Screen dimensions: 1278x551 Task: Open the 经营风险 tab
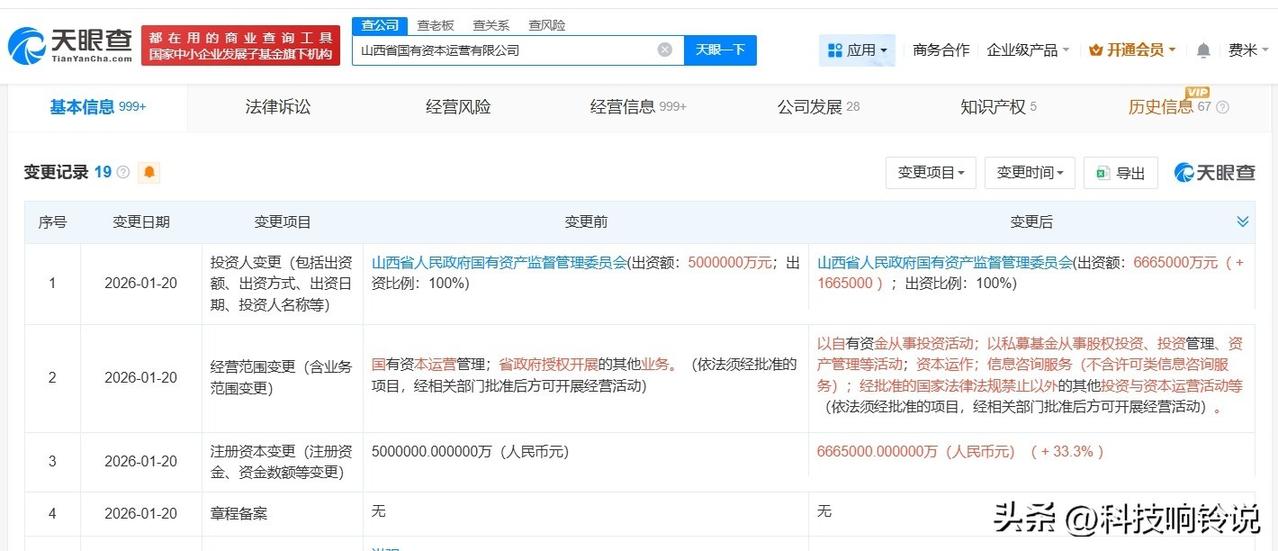point(458,107)
